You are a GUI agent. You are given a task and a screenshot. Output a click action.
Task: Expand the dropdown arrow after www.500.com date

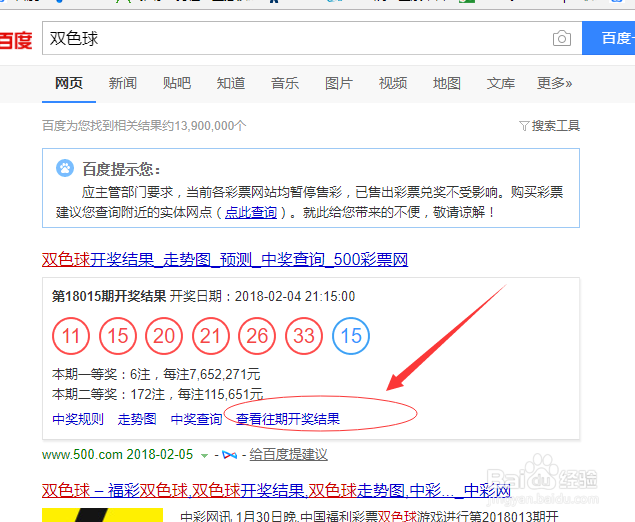tap(205, 456)
